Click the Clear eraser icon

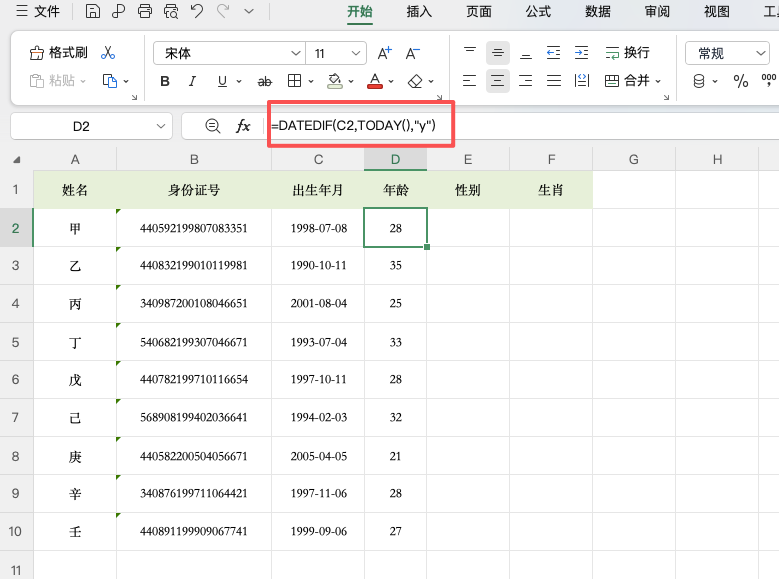[415, 81]
